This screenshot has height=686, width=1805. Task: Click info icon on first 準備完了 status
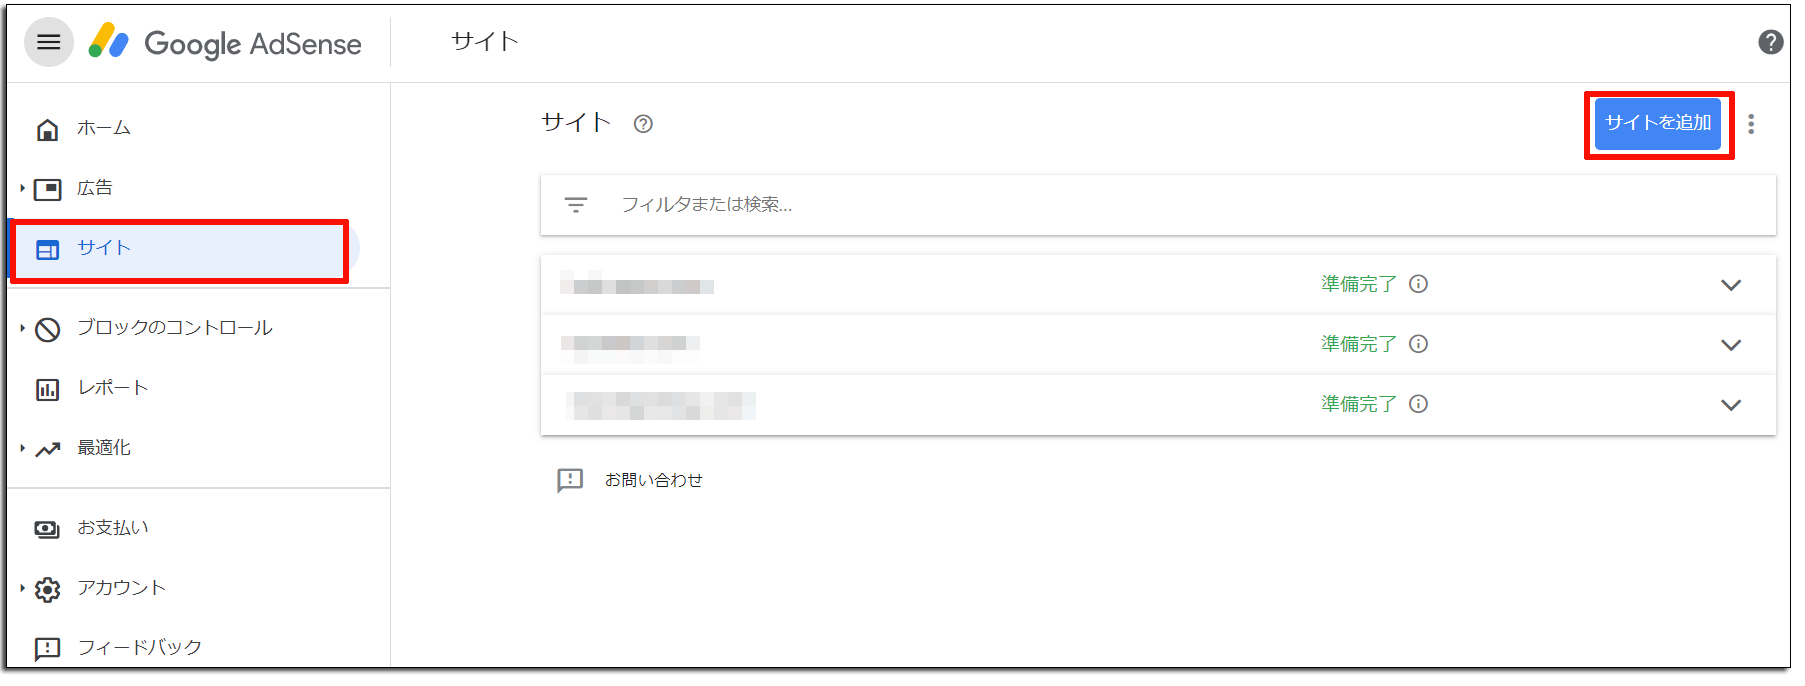point(1418,284)
